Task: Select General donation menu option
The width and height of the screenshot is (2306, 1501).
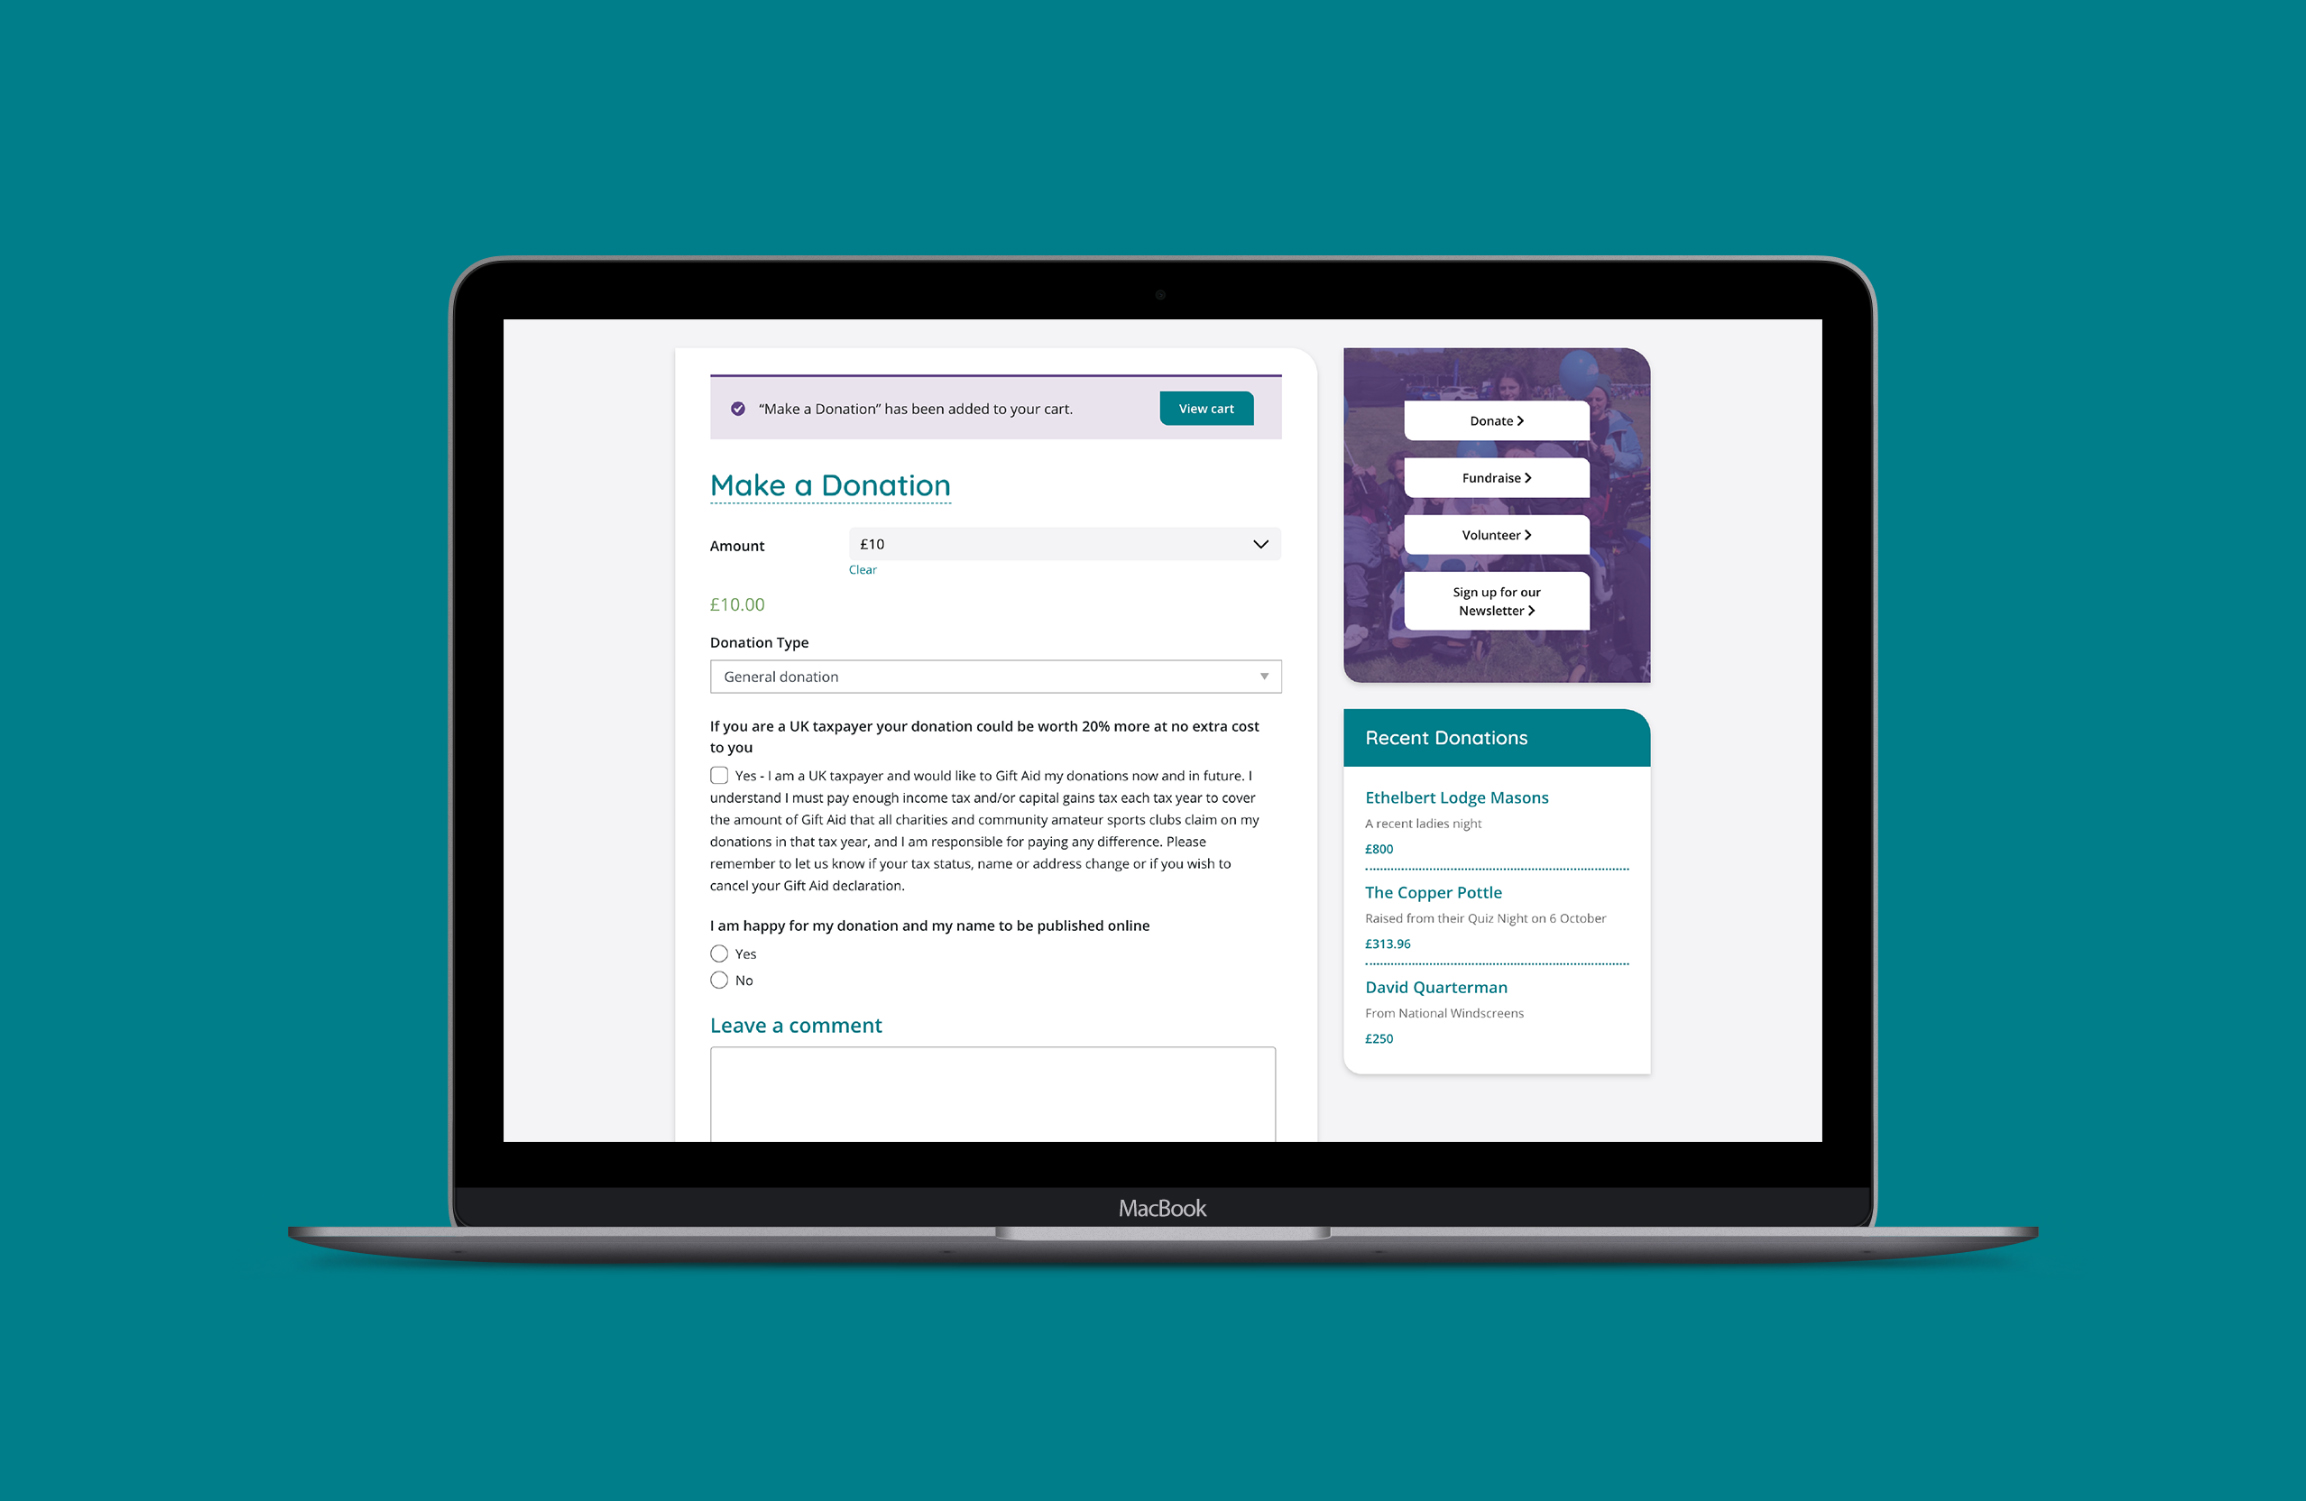Action: click(992, 676)
